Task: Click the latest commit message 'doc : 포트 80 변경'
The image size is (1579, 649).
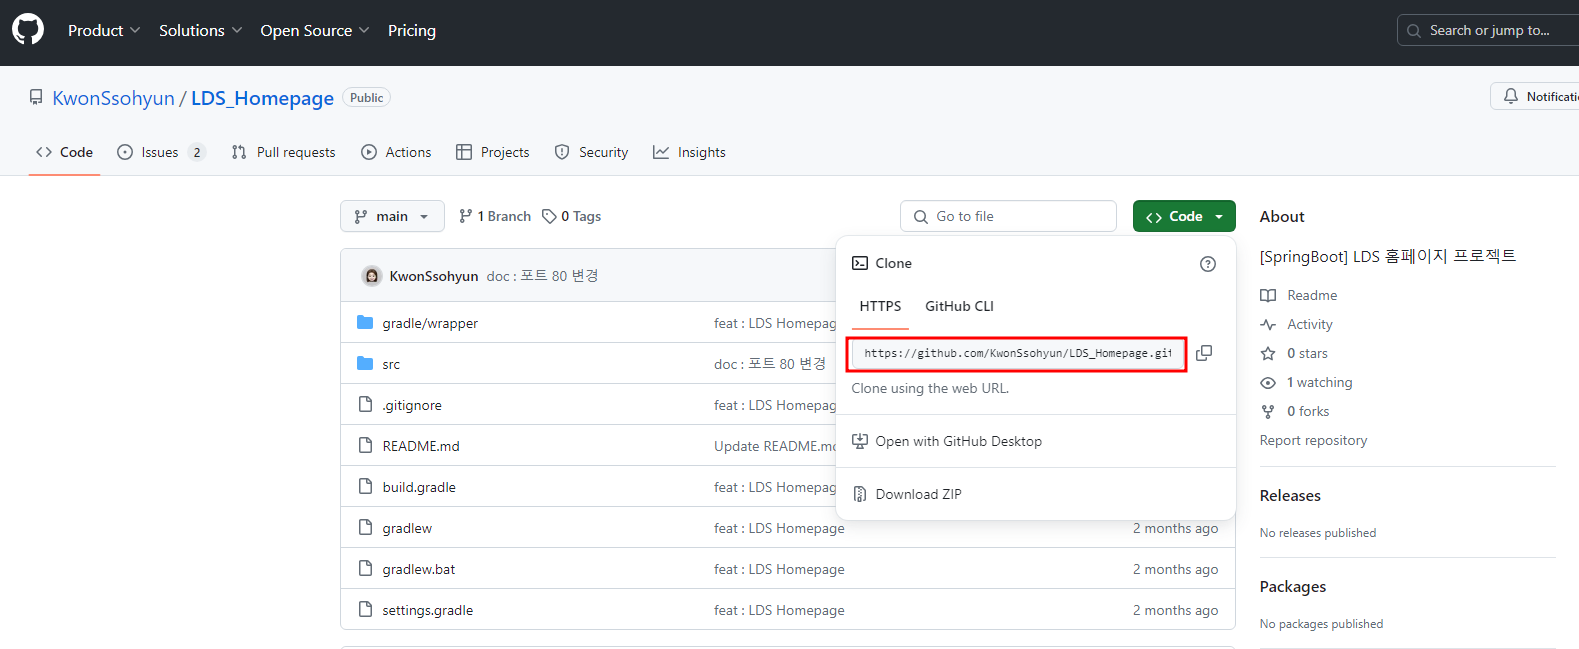Action: 542,276
